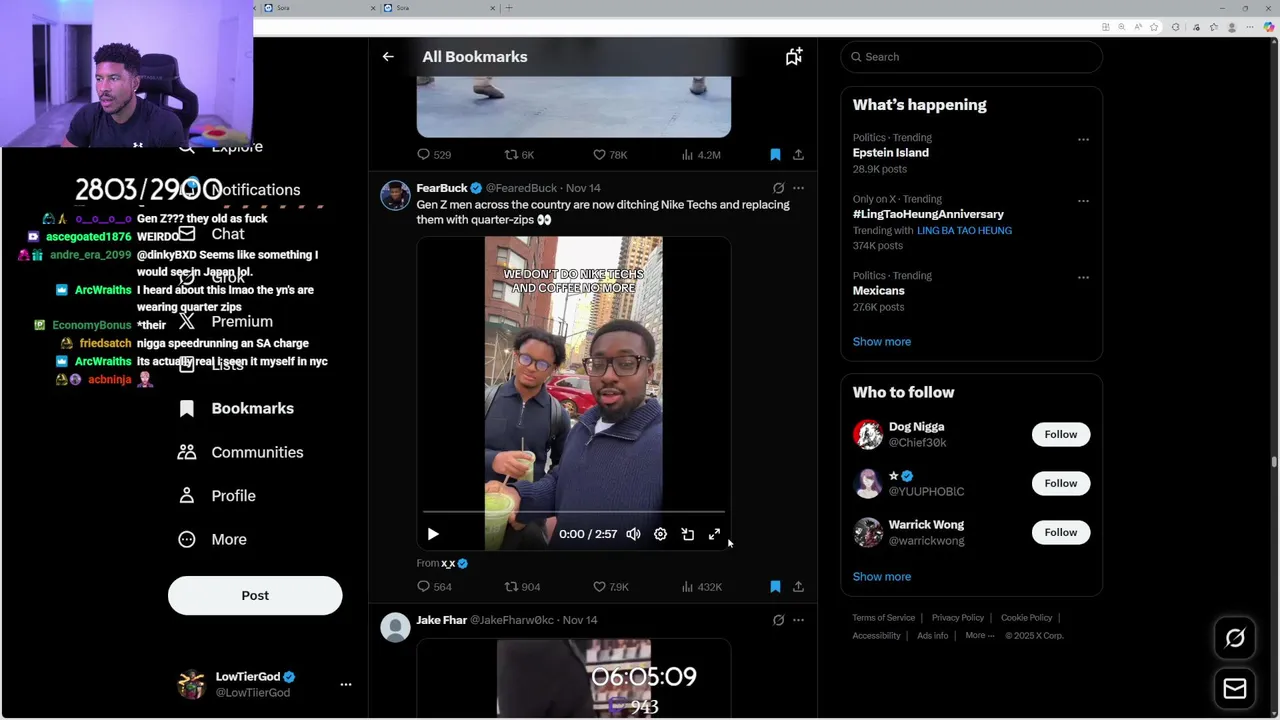The height and width of the screenshot is (720, 1280).
Task: Repost the FearBuck post with 904 reposts
Action: coord(522,587)
